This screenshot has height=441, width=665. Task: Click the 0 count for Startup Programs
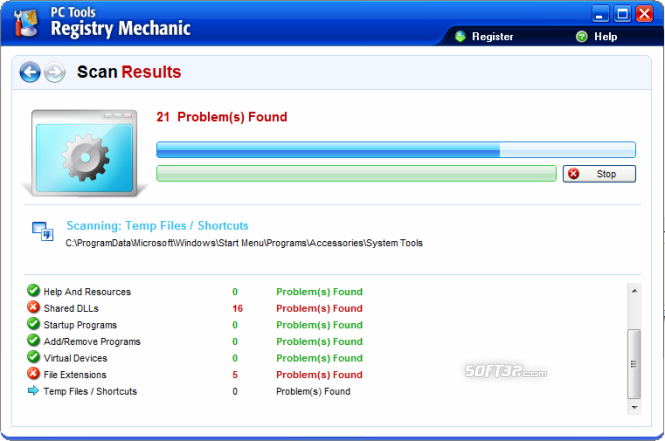pos(235,325)
